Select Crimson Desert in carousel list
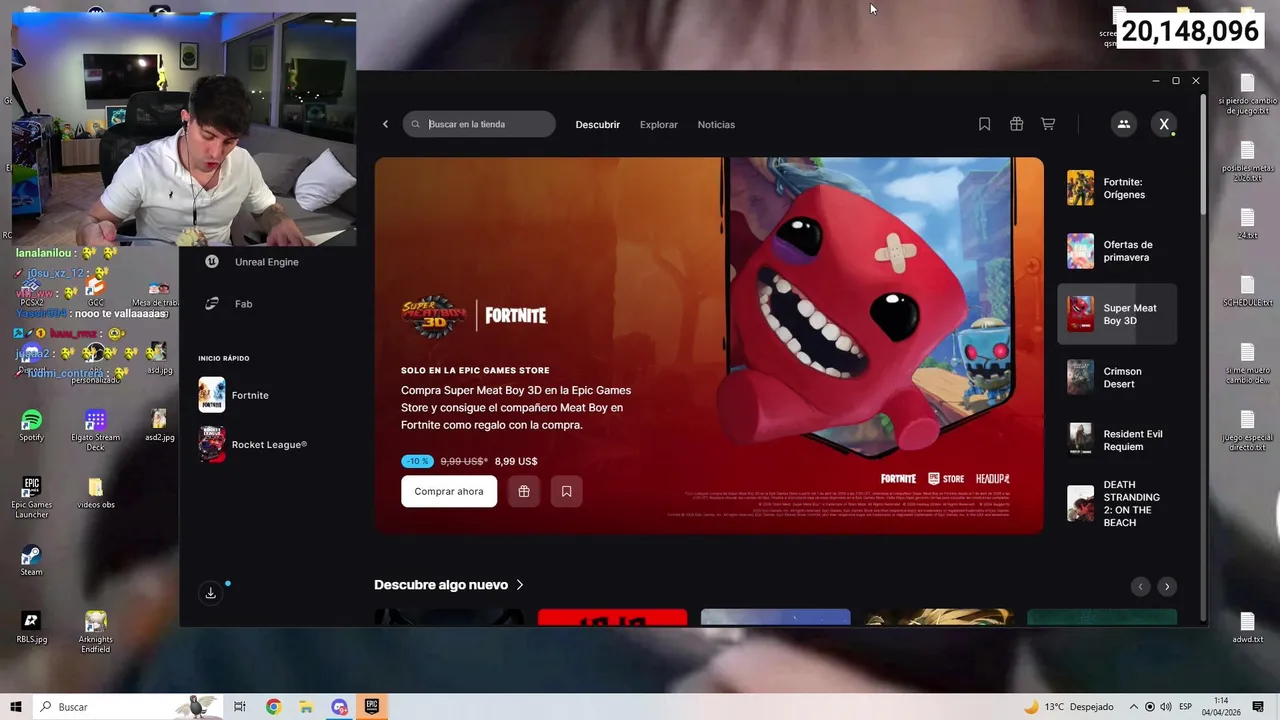1280x720 pixels. [1117, 377]
